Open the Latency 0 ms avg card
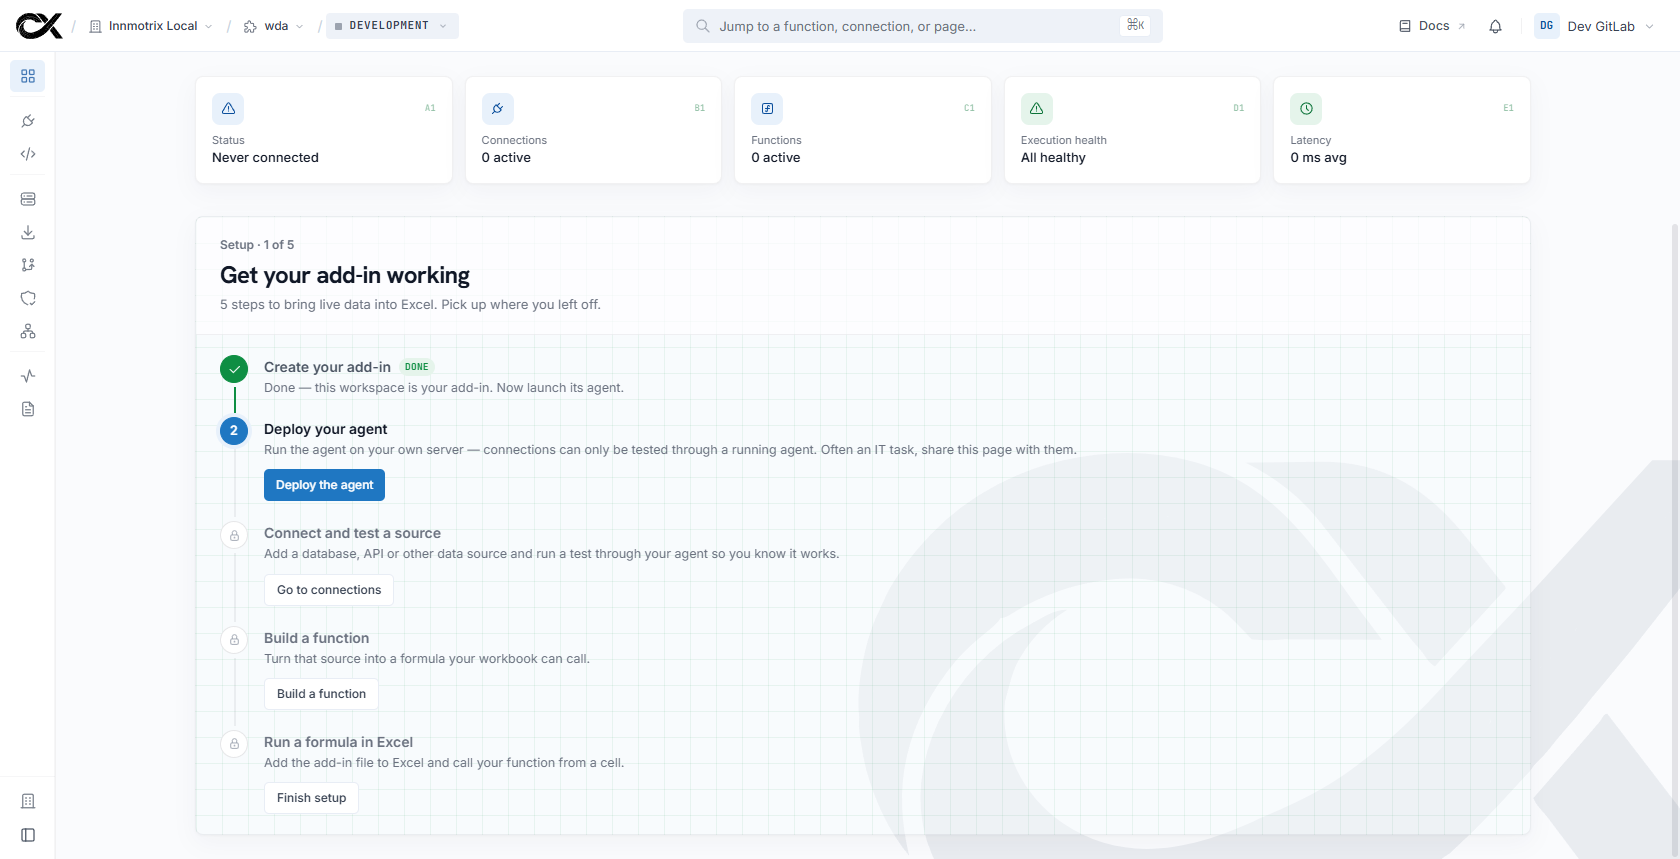The image size is (1680, 859). pos(1402,130)
